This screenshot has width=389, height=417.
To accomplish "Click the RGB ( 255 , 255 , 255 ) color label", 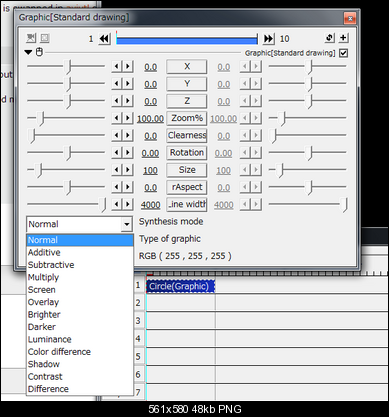I will point(185,256).
